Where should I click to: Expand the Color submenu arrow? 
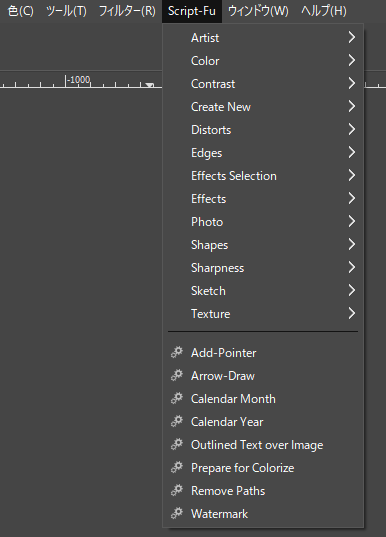(352, 60)
